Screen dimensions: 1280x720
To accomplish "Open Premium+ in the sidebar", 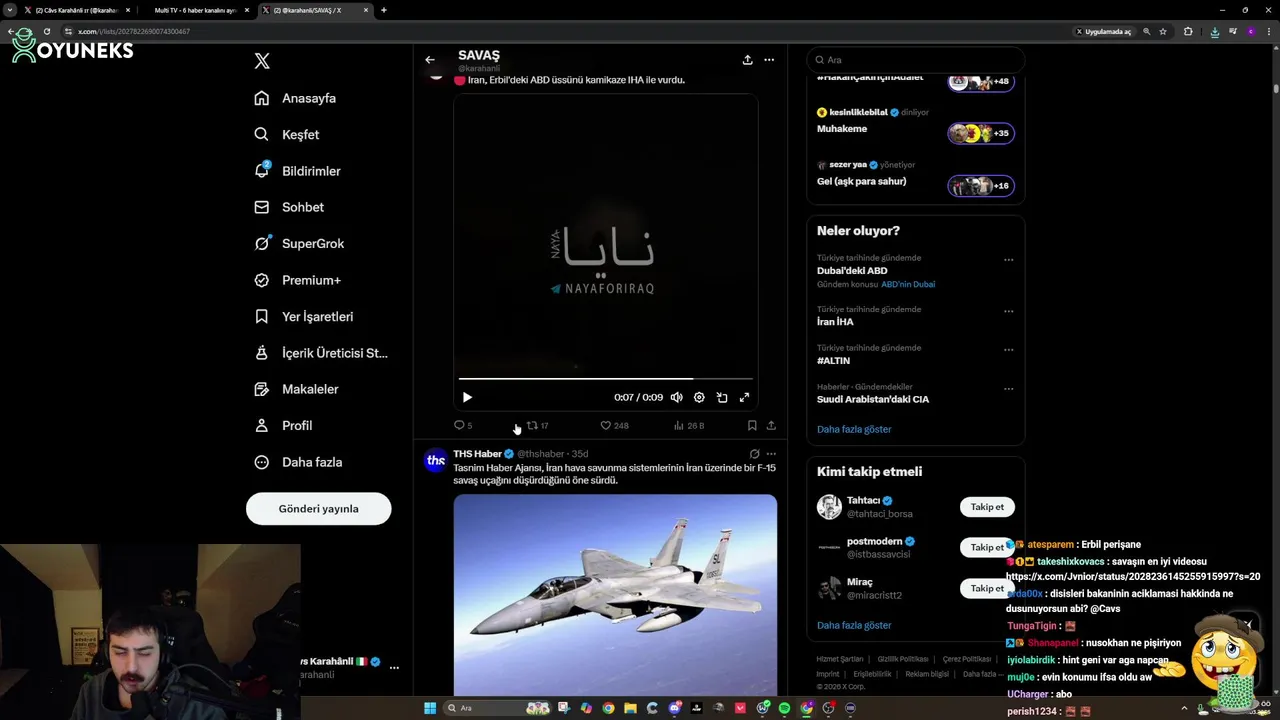I will [x=298, y=280].
